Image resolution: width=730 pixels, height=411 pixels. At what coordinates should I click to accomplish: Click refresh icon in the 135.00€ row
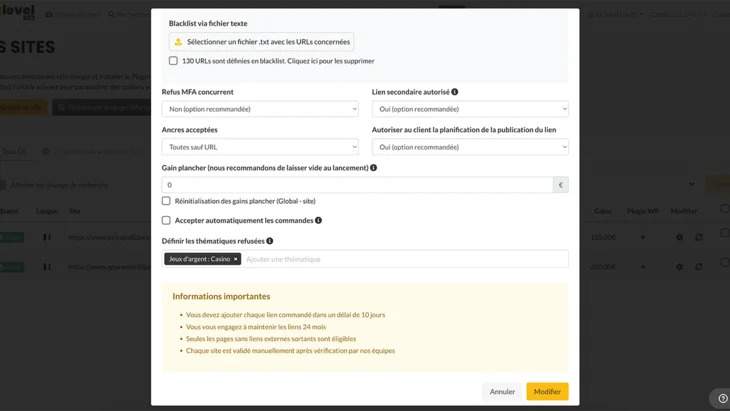699,237
